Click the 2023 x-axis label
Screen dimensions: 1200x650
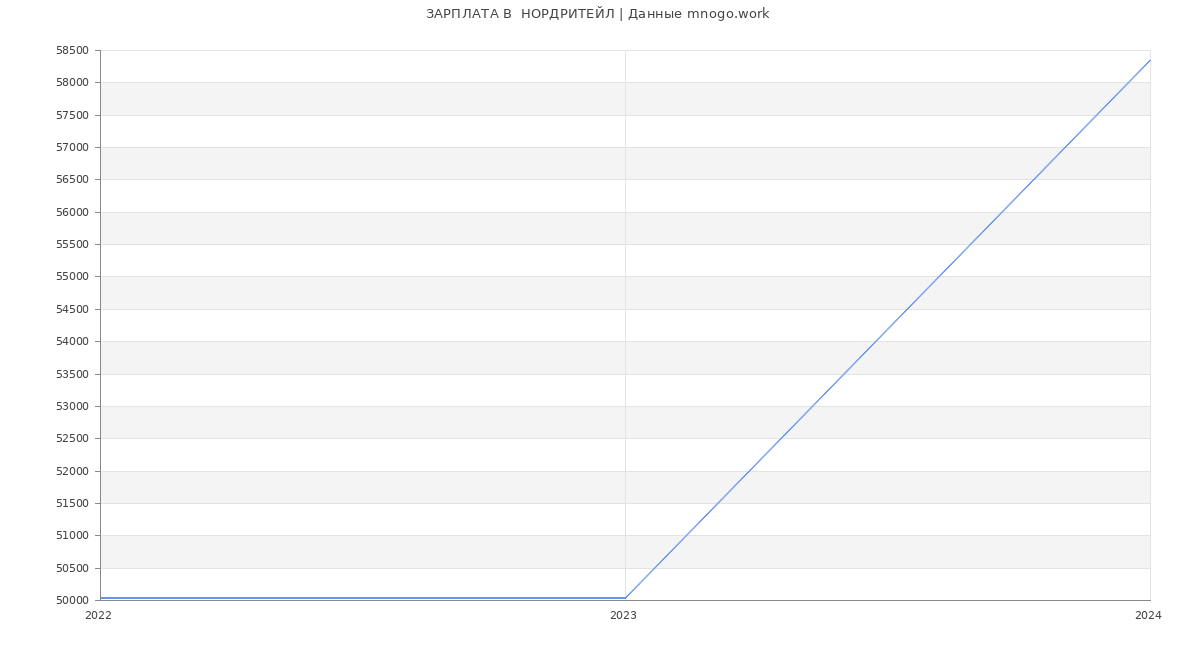pyautogui.click(x=623, y=616)
